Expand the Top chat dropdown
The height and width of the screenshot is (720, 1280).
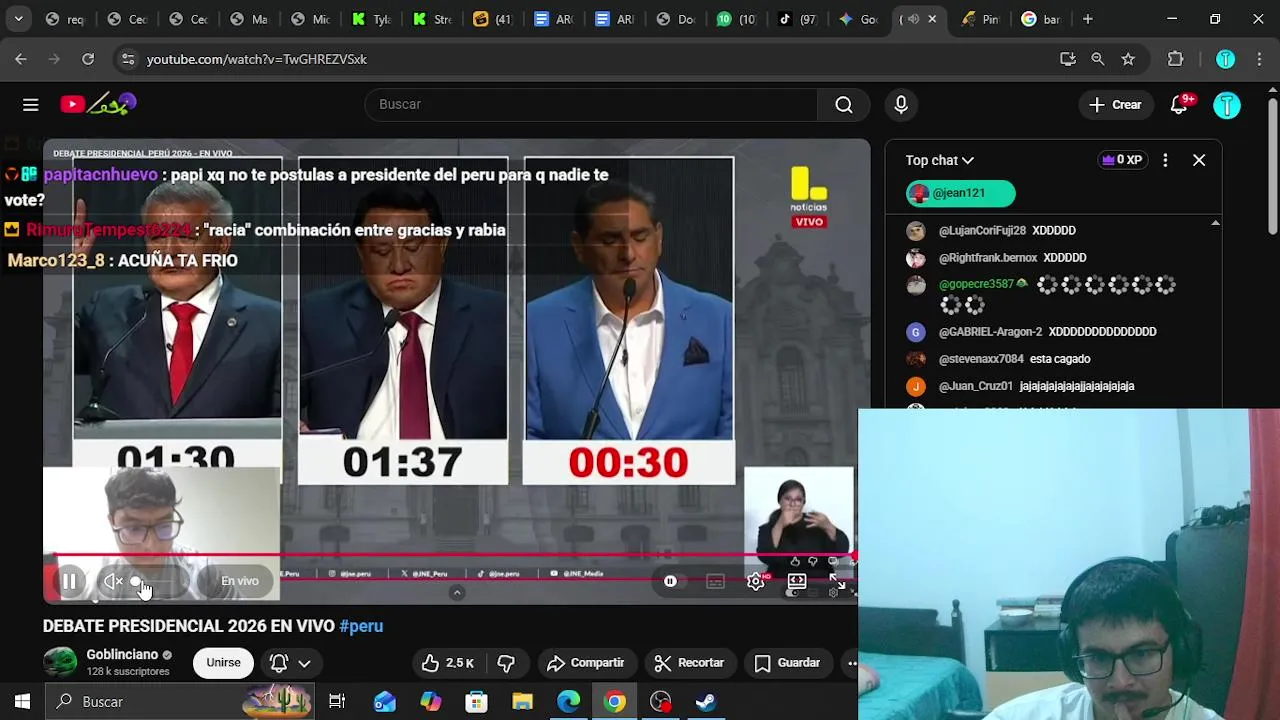tap(939, 160)
